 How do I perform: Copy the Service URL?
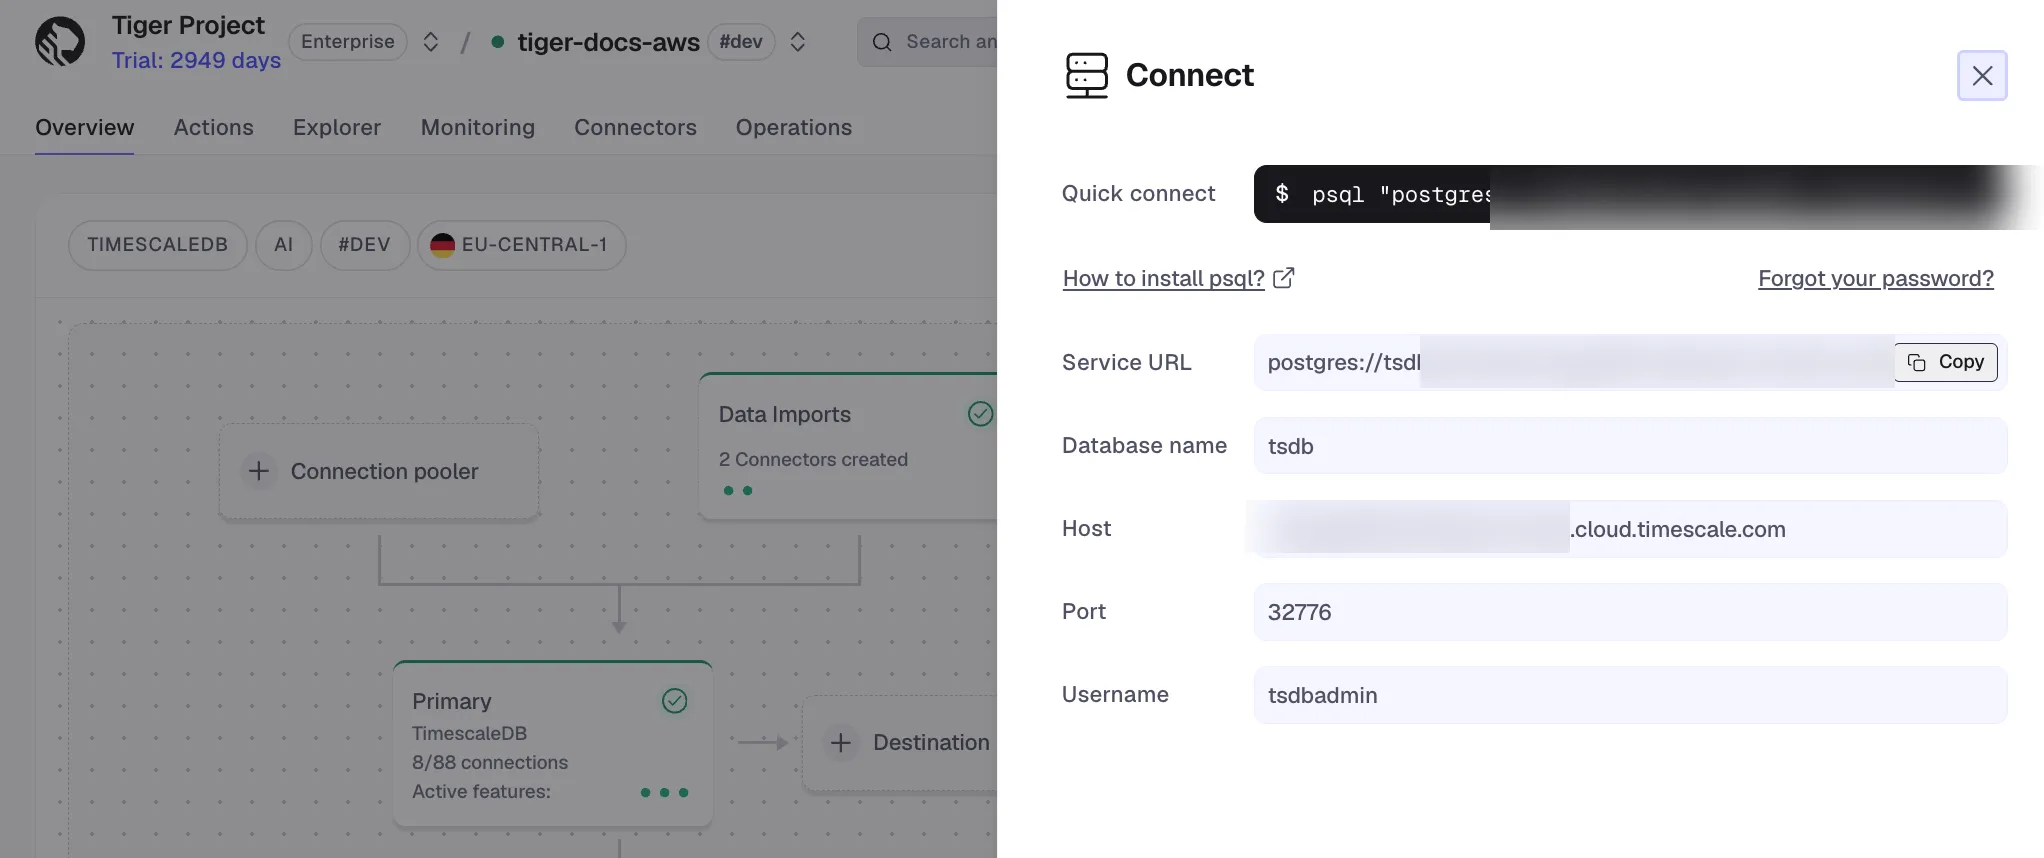[1946, 362]
